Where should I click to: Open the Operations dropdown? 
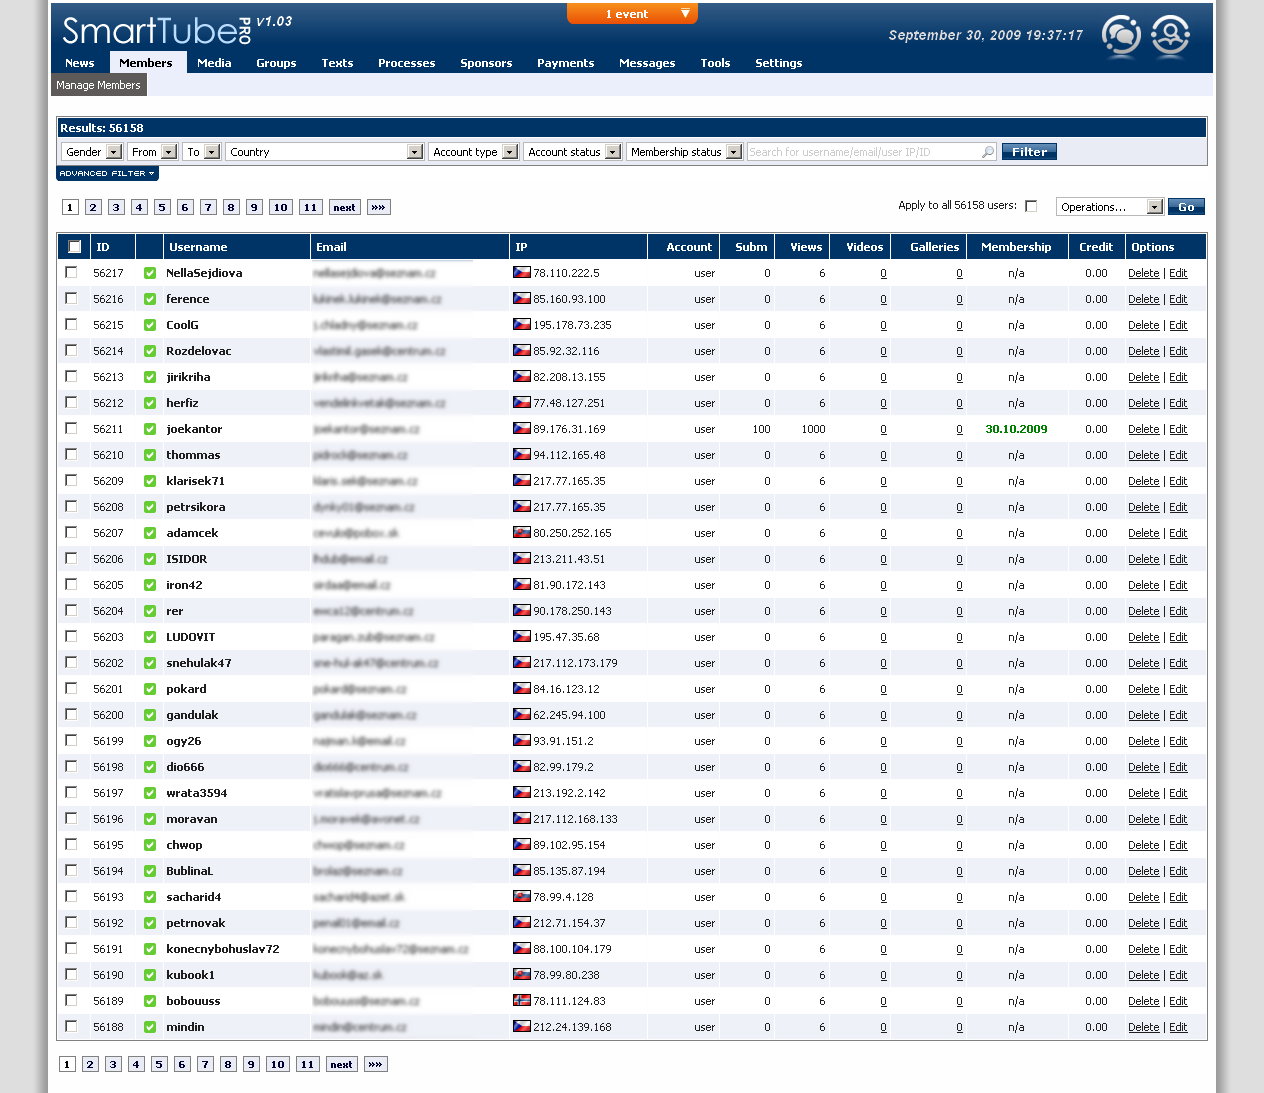tap(1110, 207)
